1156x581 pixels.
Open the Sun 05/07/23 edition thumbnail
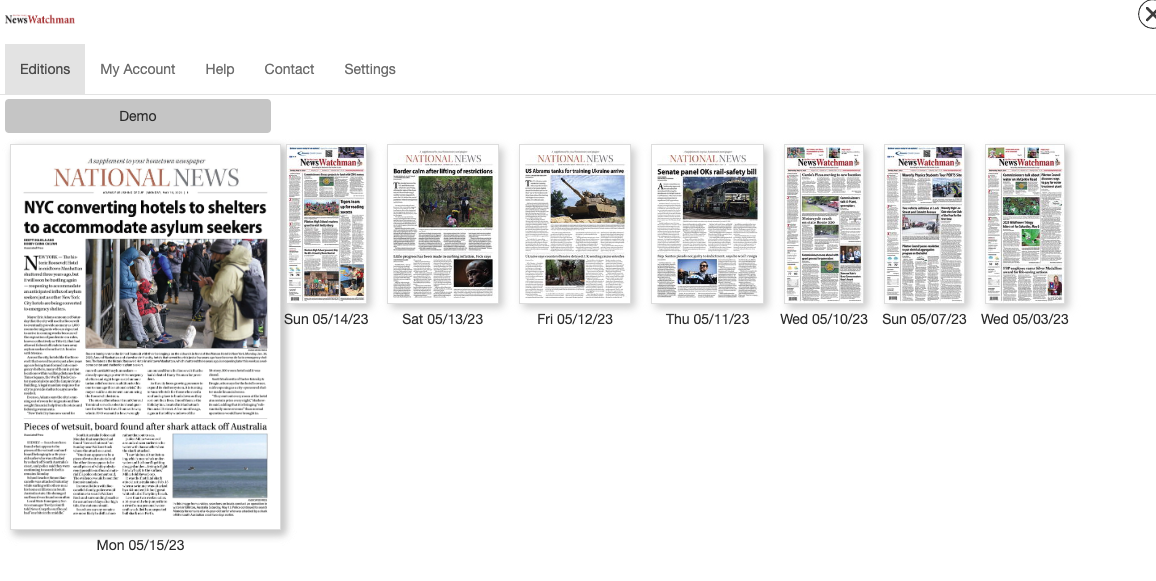pyautogui.click(x=924, y=224)
